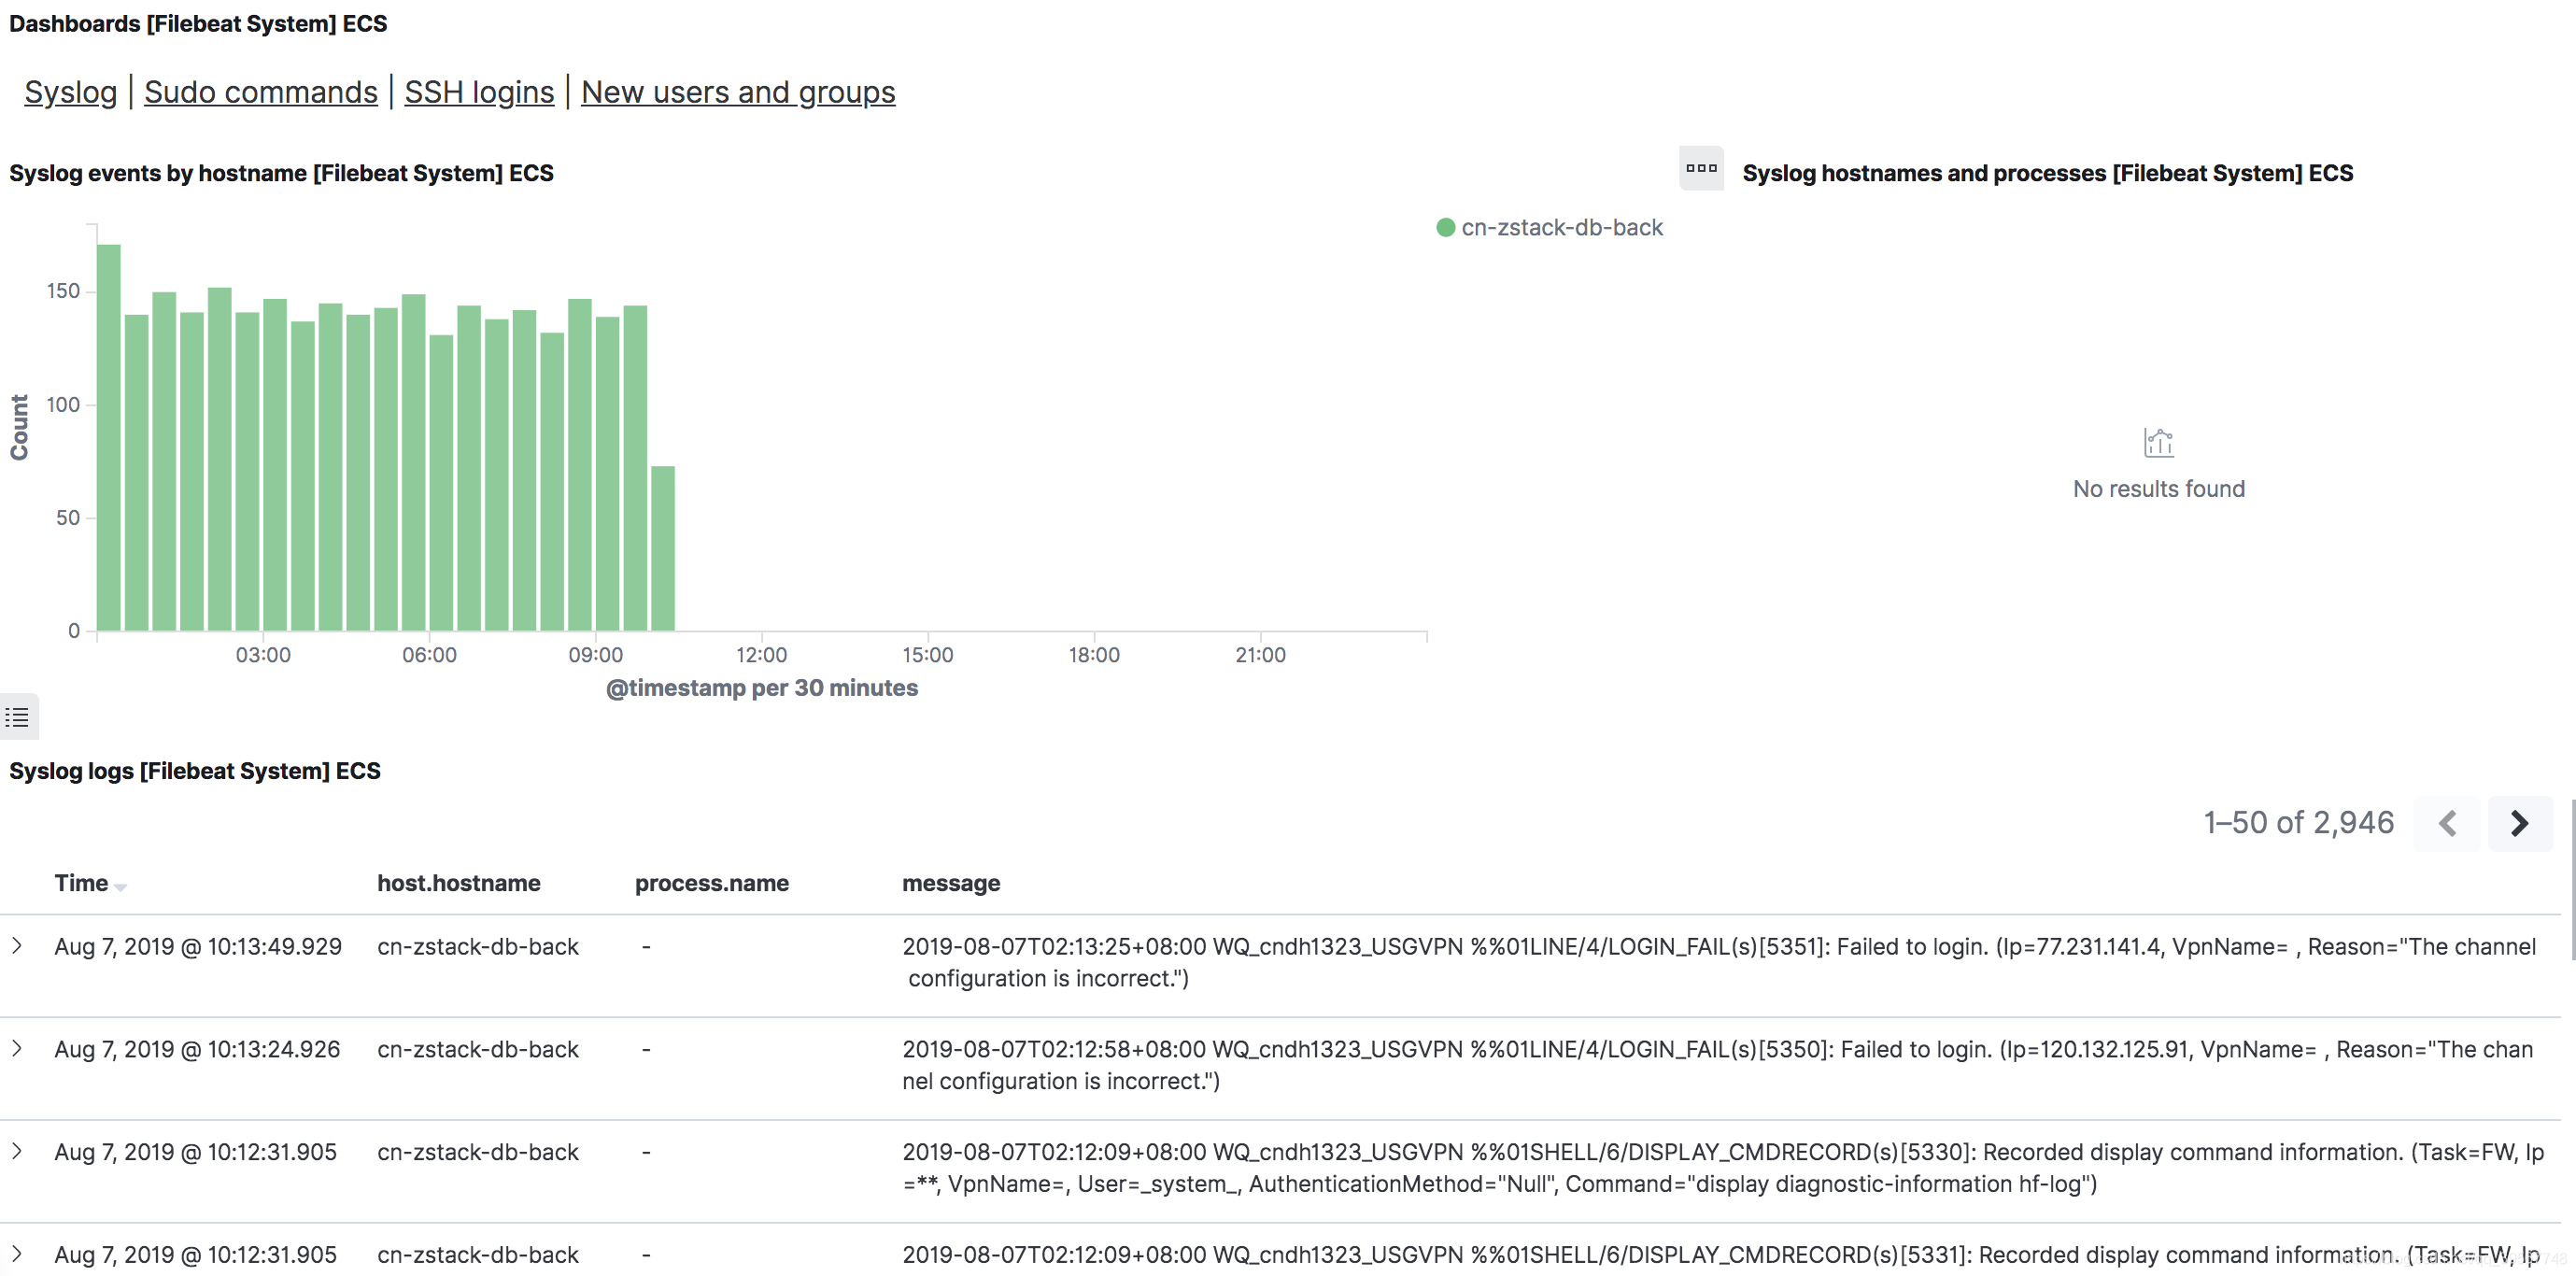Expand log row at 10:13:24.926
The image size is (2576, 1276).
click(x=17, y=1049)
